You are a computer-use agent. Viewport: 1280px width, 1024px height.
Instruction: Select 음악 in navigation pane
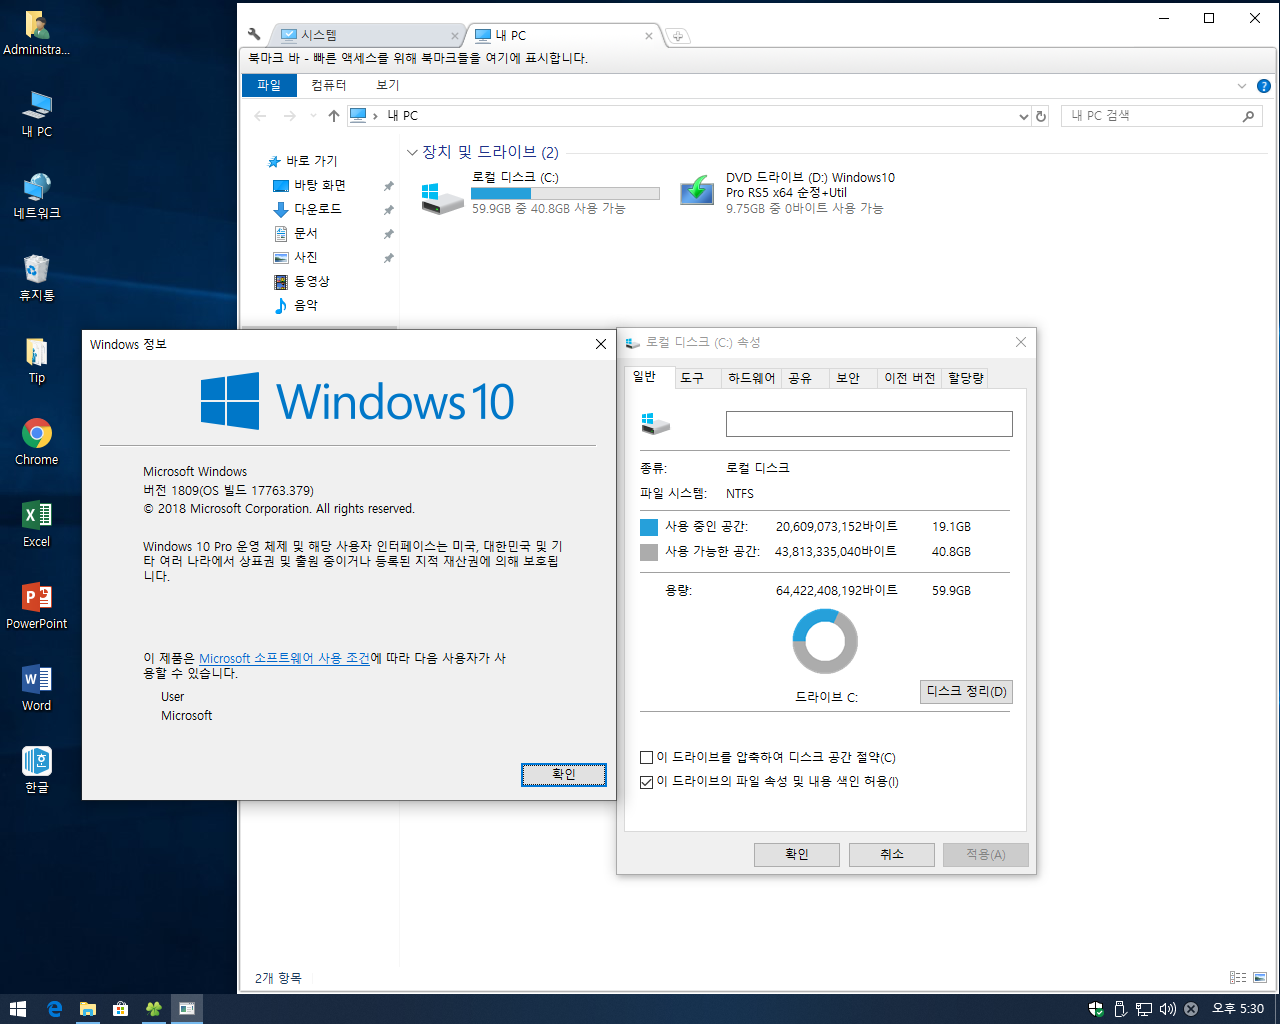tap(305, 306)
